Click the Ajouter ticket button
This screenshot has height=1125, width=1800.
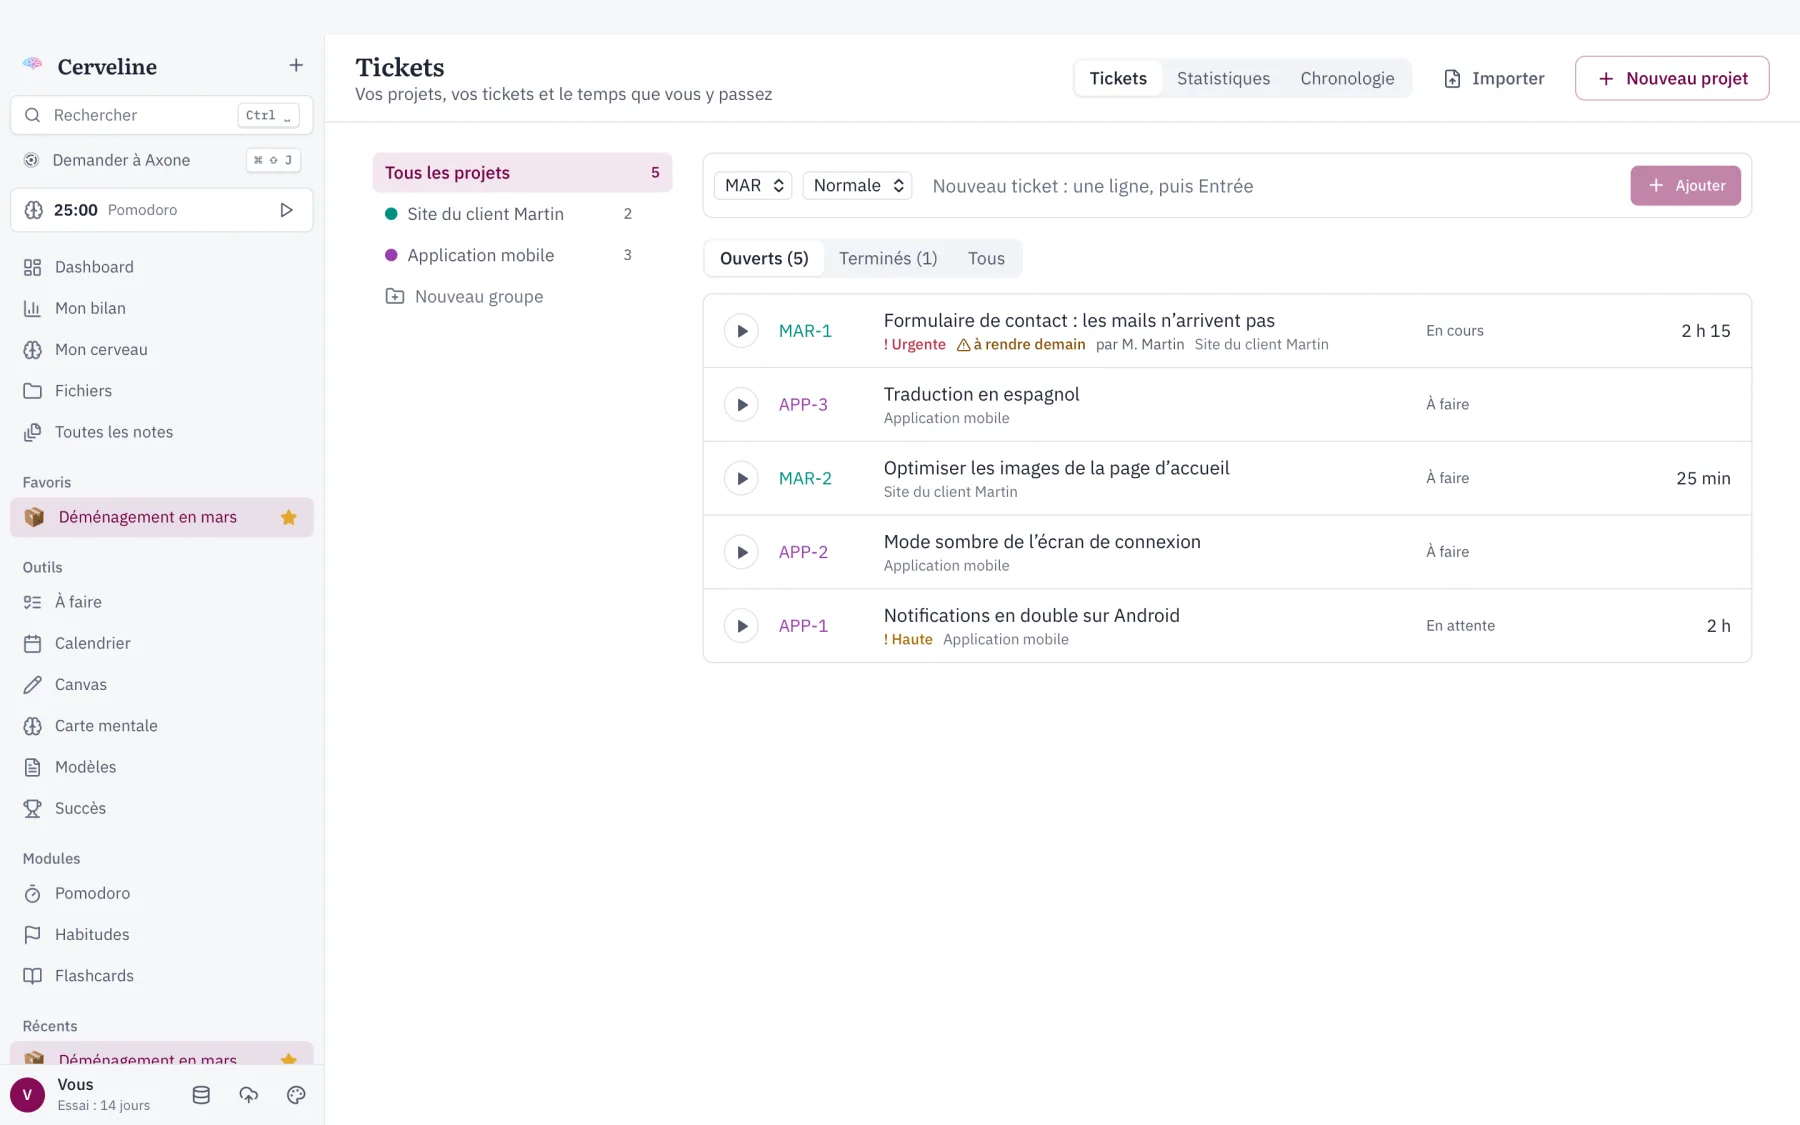1685,186
